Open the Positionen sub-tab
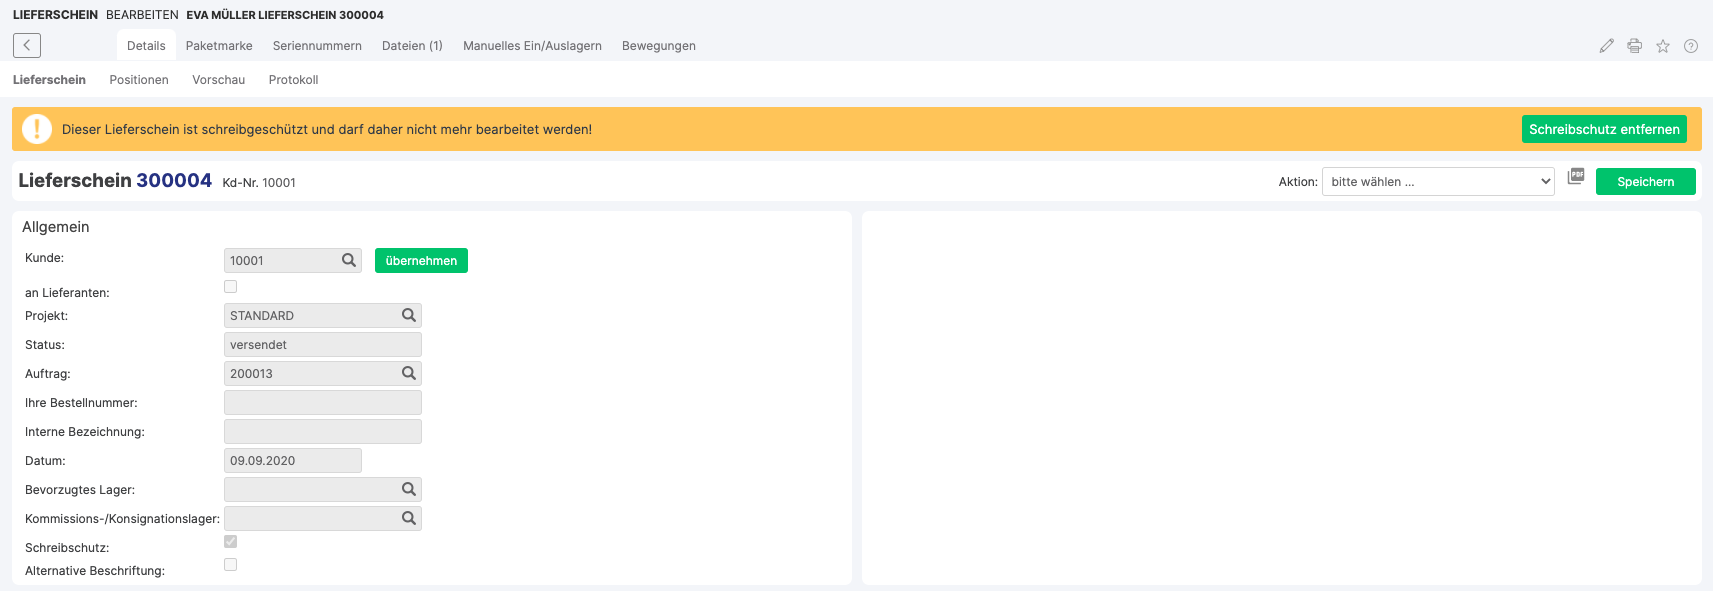This screenshot has width=1713, height=591. pyautogui.click(x=139, y=80)
